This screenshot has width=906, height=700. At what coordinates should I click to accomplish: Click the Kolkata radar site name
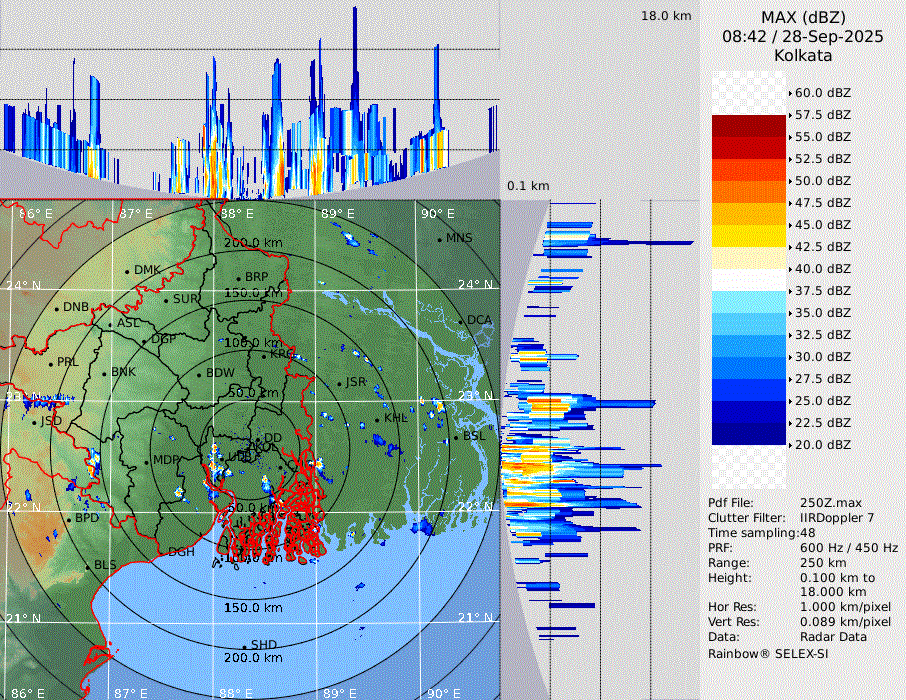pyautogui.click(x=803, y=55)
